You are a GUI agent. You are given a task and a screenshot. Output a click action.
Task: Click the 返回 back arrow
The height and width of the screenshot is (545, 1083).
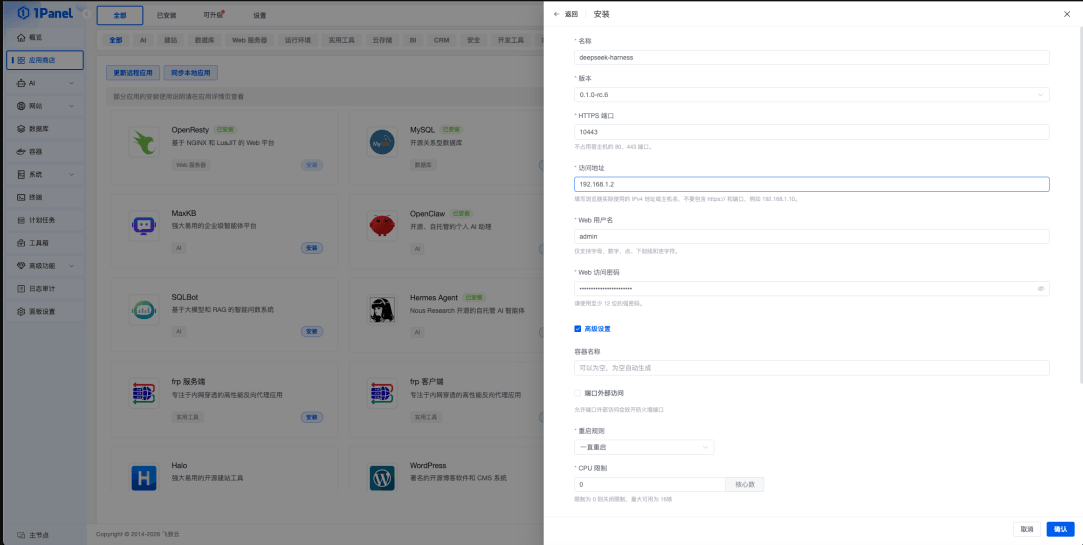557,14
